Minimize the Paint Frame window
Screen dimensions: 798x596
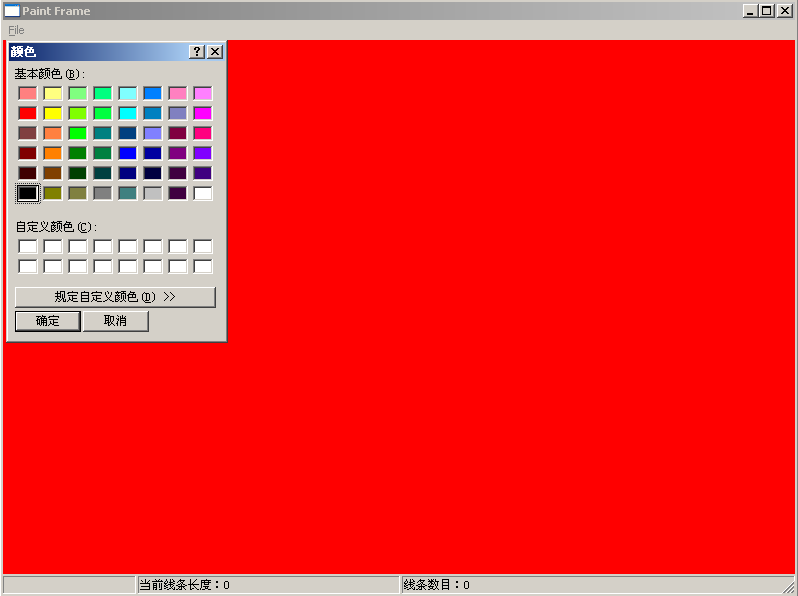click(x=750, y=11)
